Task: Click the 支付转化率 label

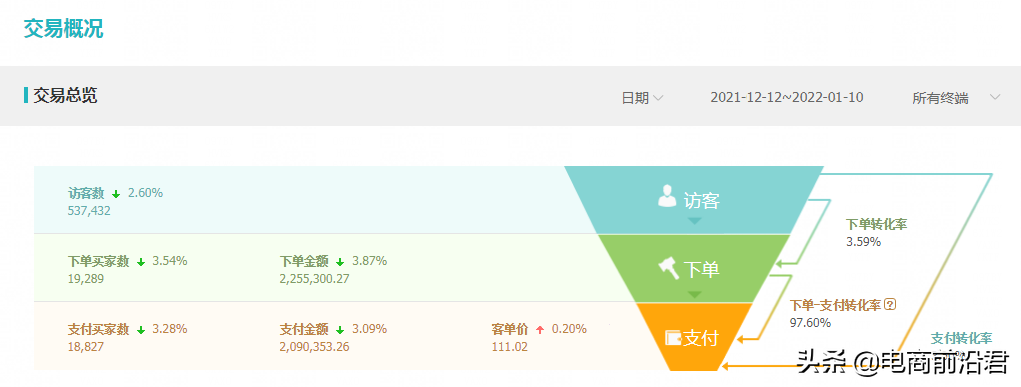Action: (961, 338)
